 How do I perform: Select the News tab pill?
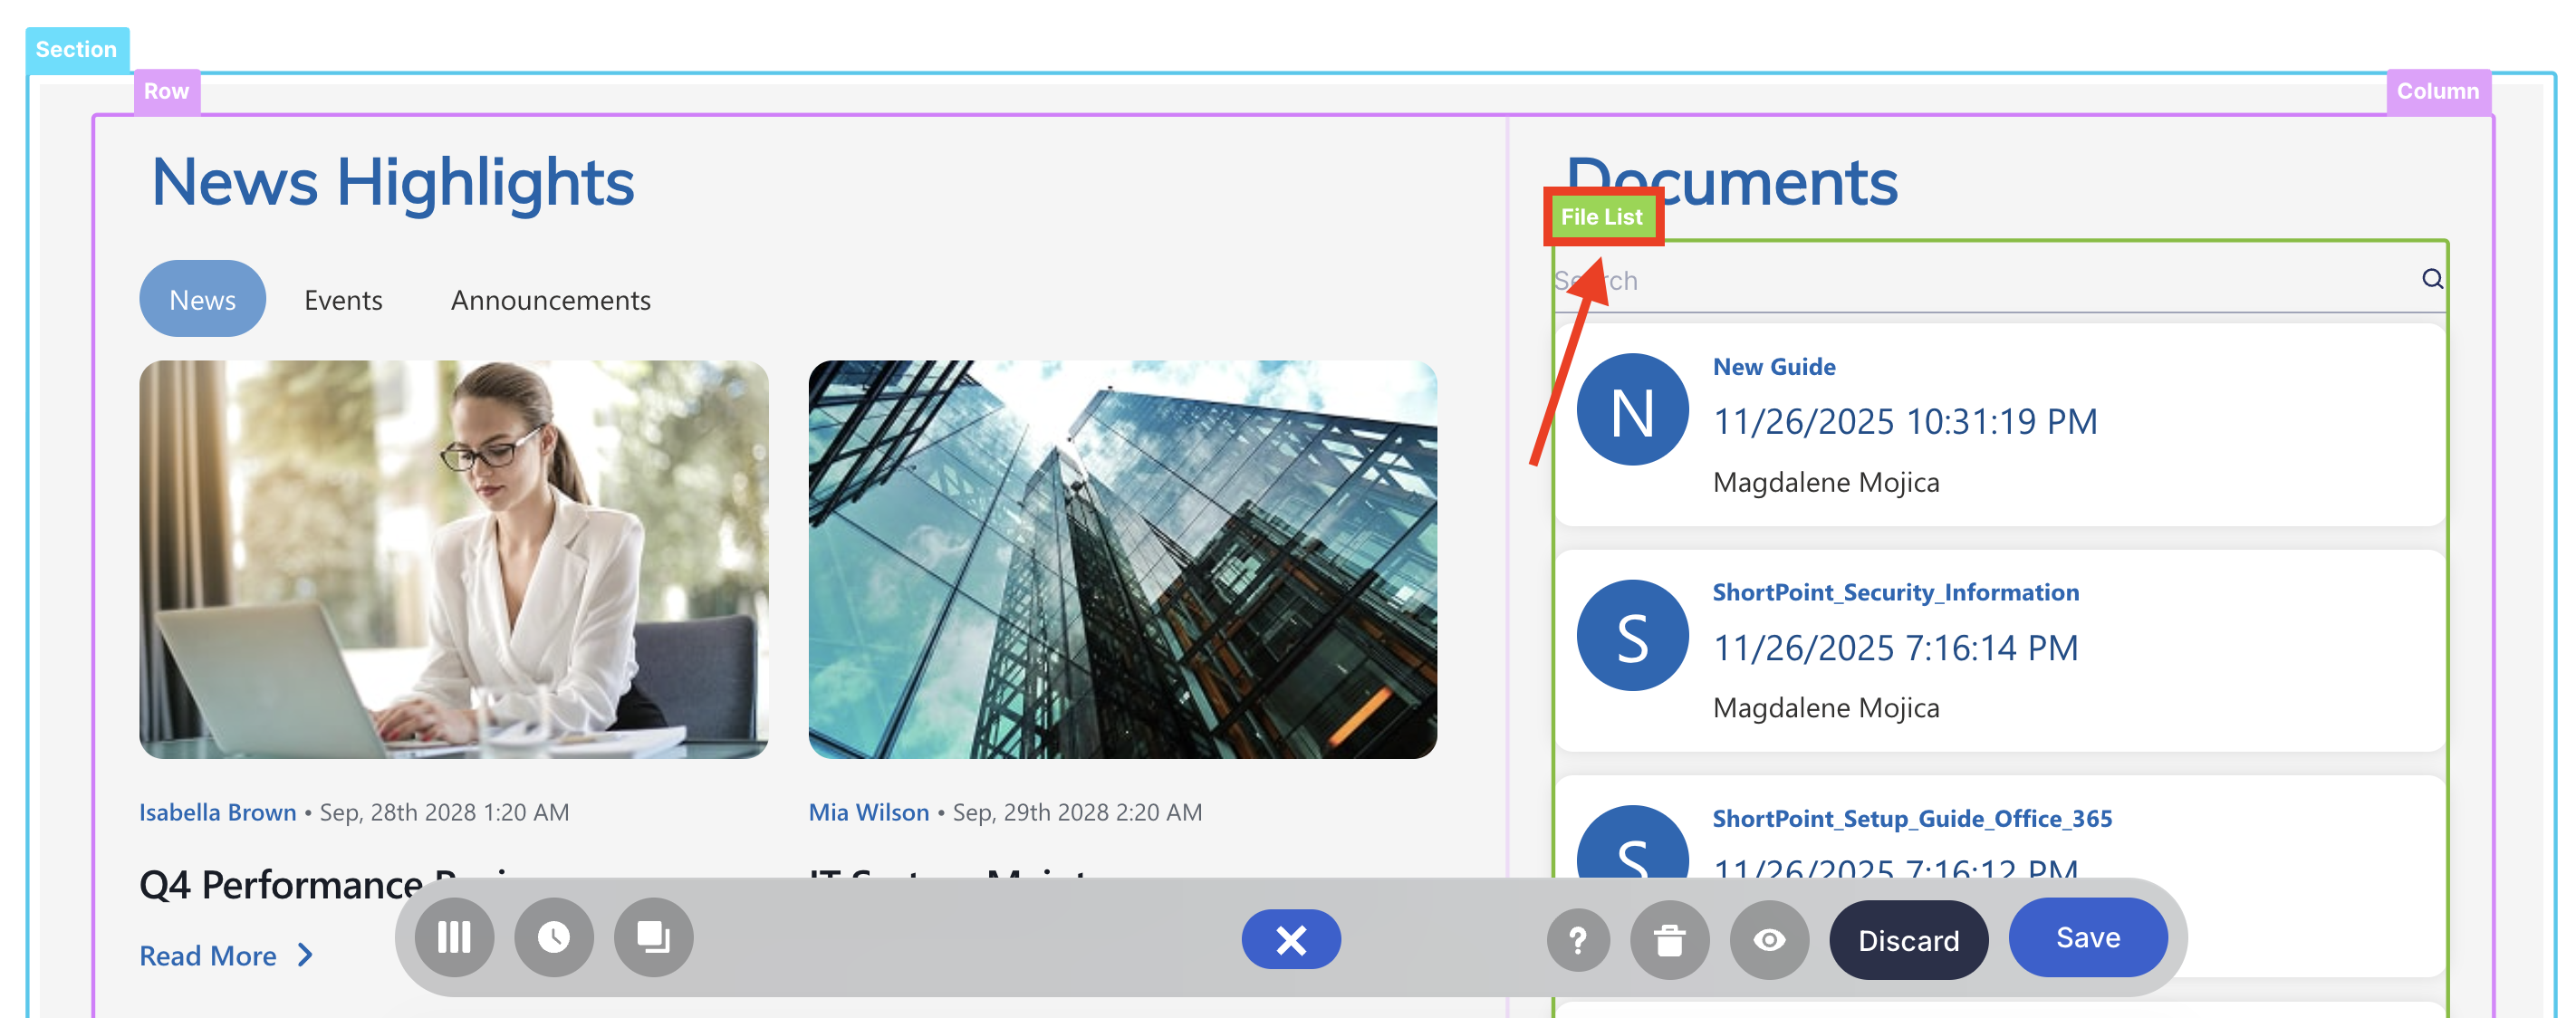202,298
